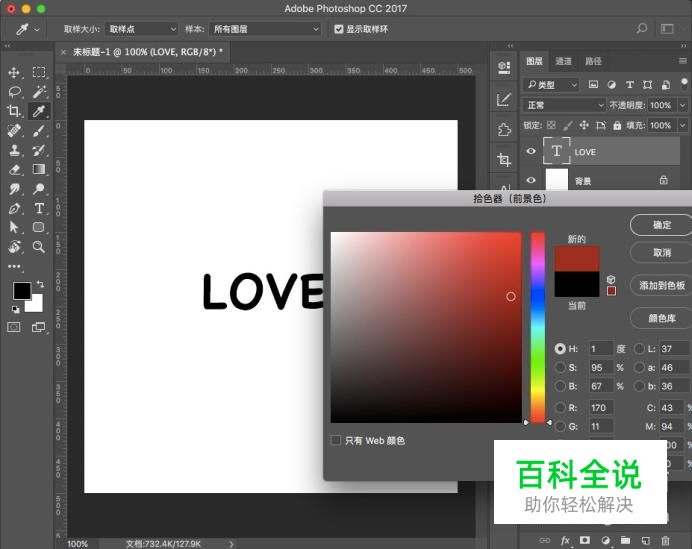The width and height of the screenshot is (692, 549).
Task: Click the rainbow hue slider strip
Action: click(x=538, y=325)
